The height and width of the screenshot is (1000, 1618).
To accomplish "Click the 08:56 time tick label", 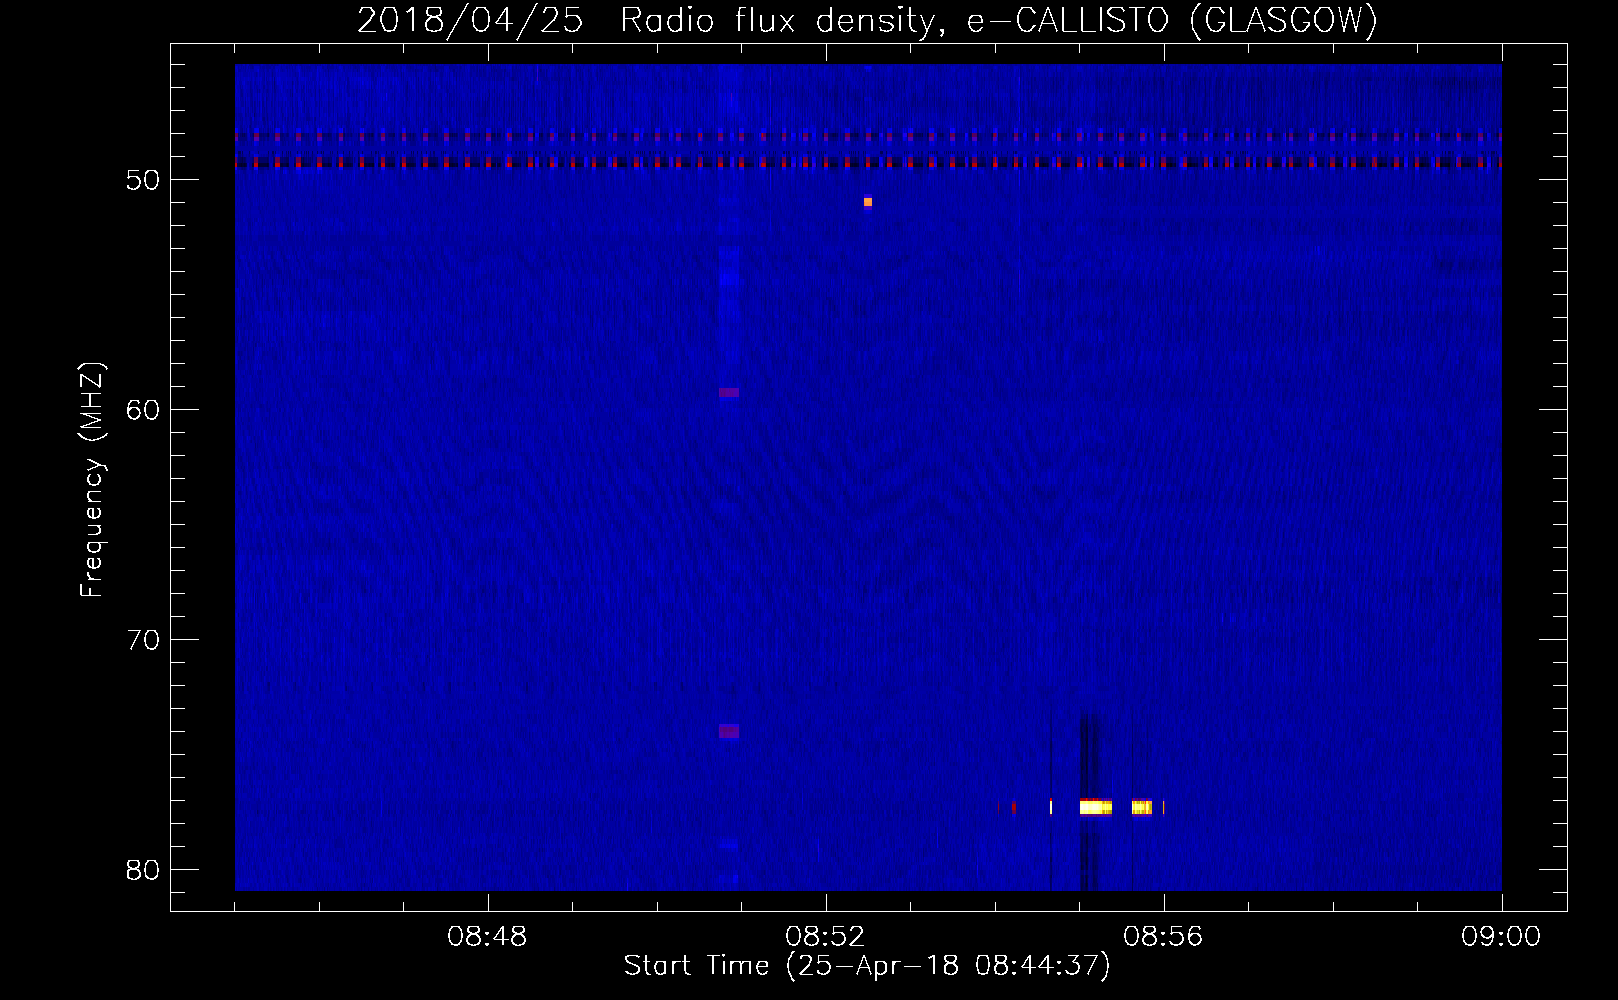I will point(1163,937).
